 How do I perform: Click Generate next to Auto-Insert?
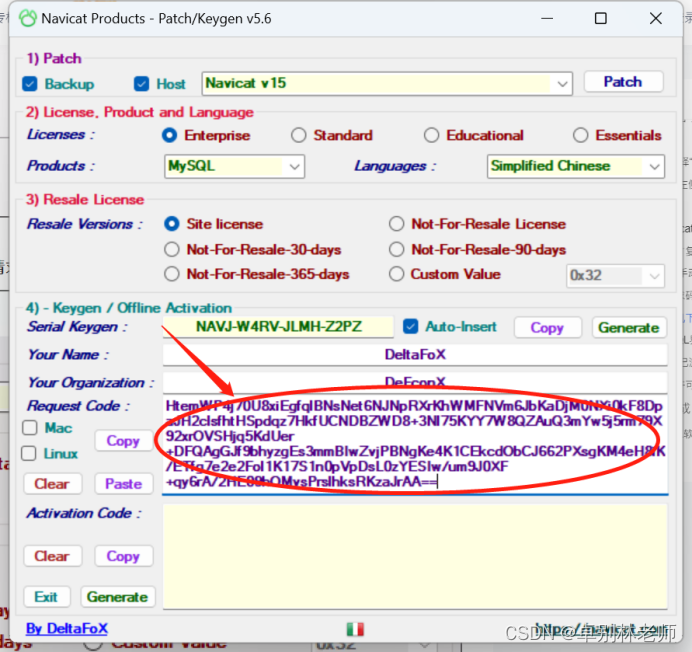point(629,328)
